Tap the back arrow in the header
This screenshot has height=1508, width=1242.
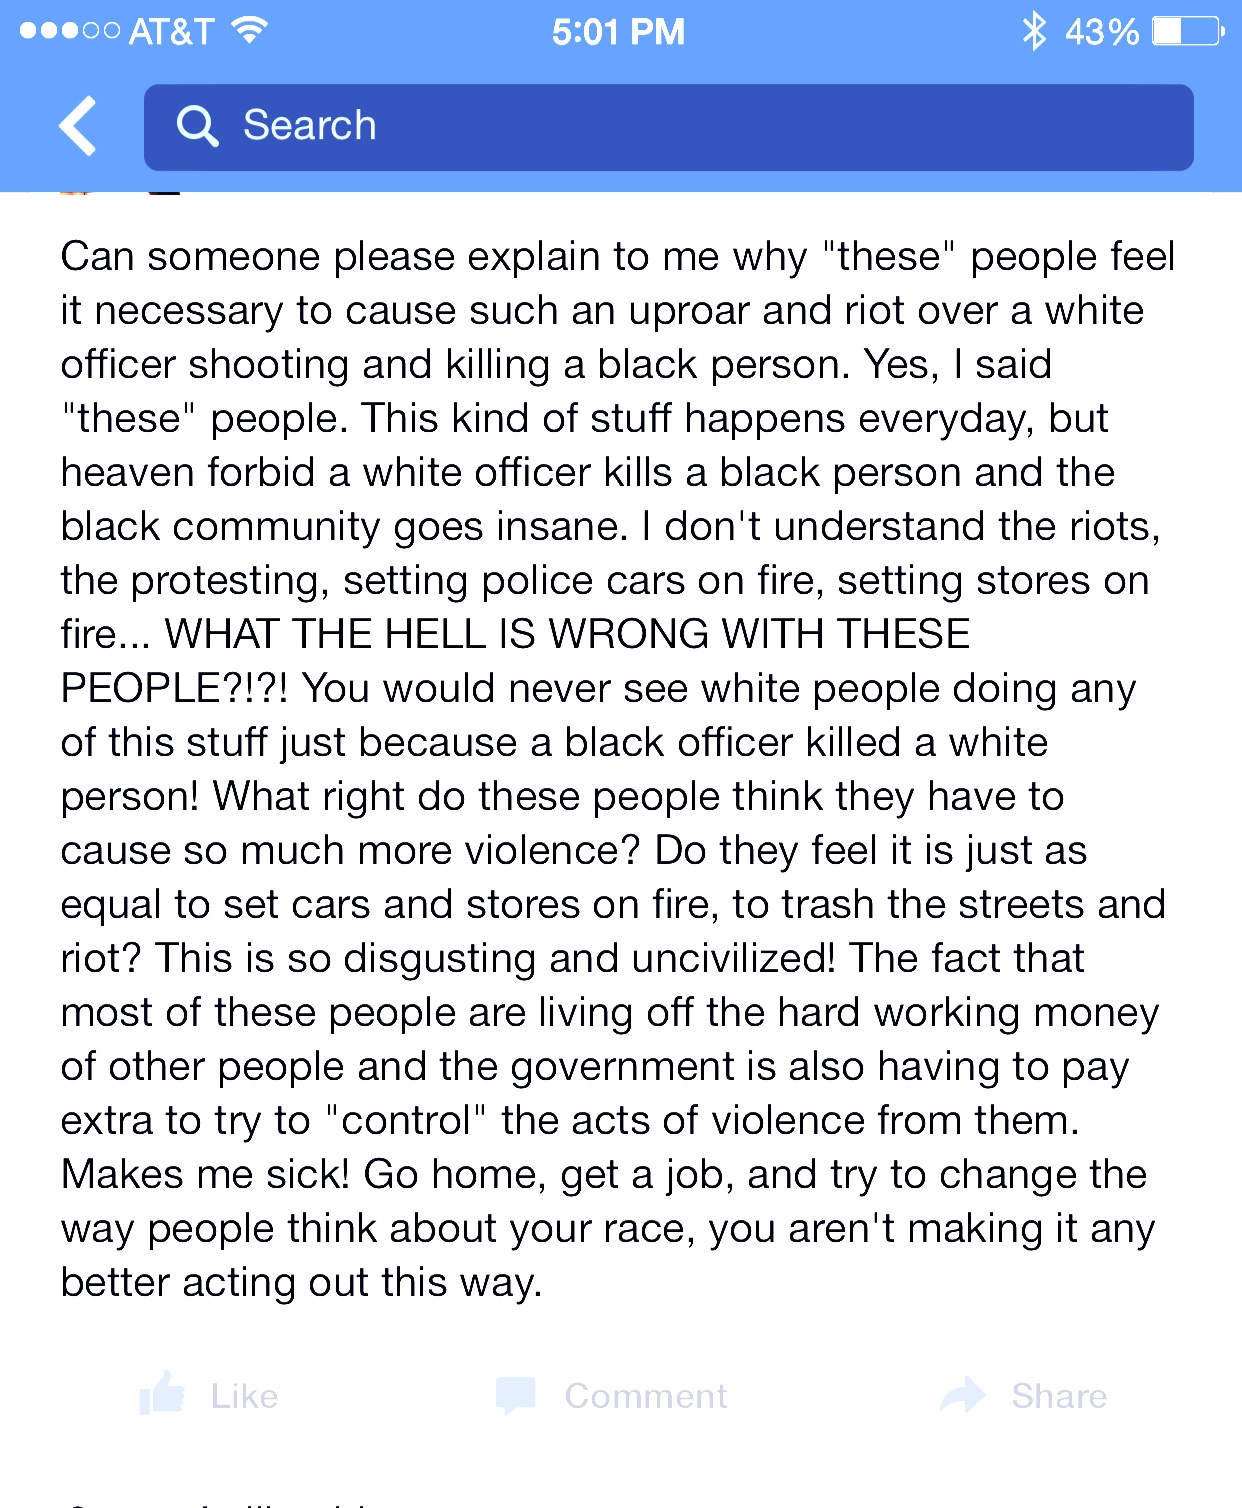coord(78,126)
